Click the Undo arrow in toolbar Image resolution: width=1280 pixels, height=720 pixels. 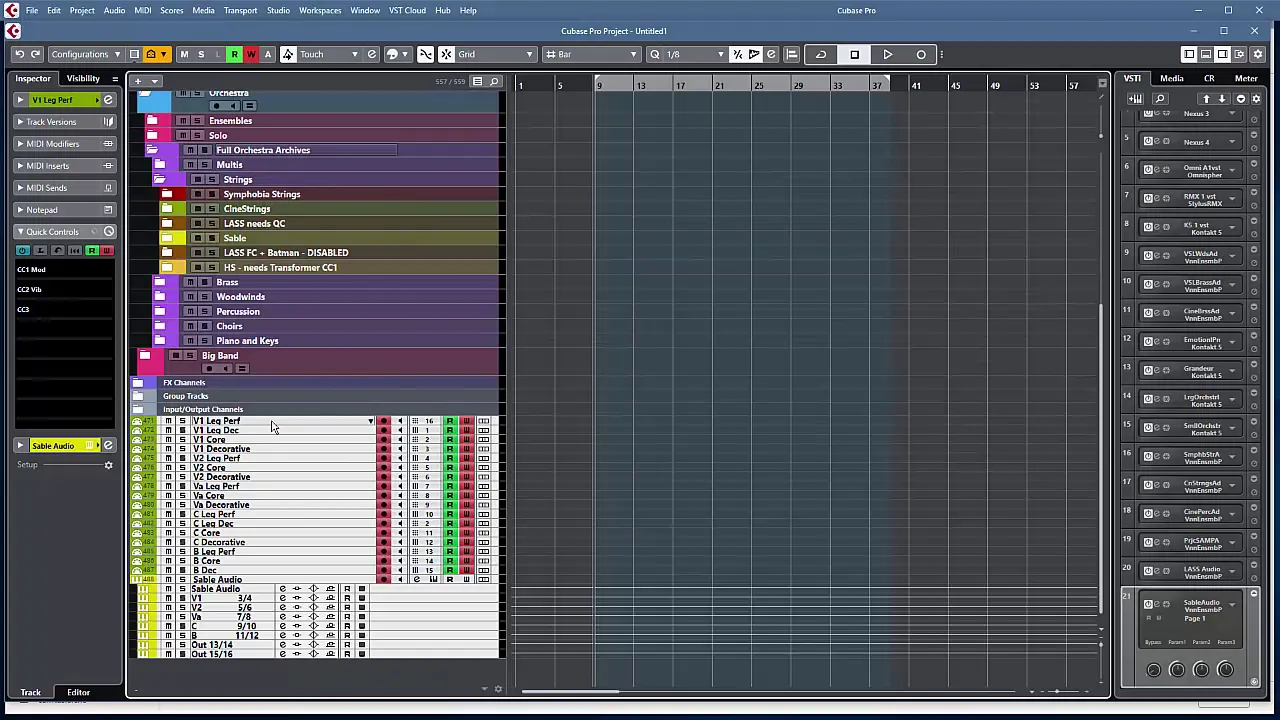click(x=19, y=54)
